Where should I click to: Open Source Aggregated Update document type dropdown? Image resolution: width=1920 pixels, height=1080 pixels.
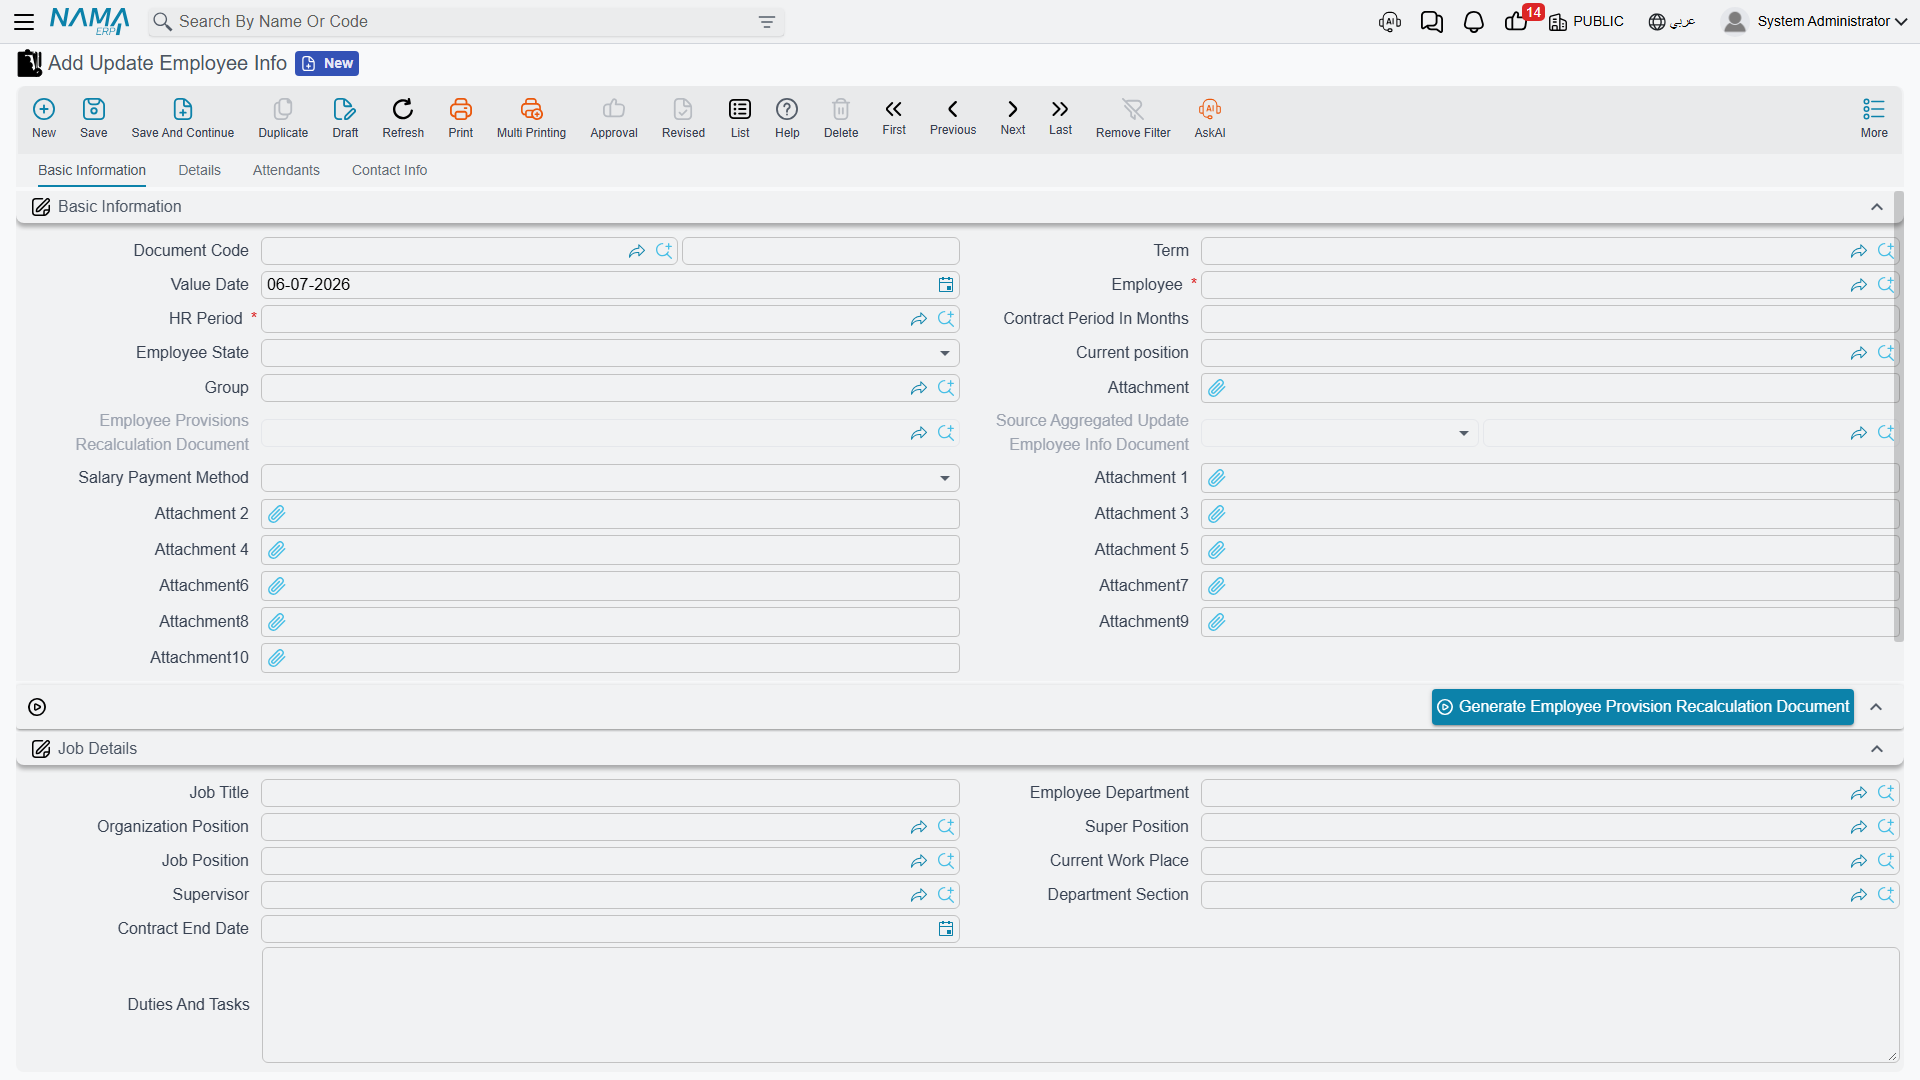pyautogui.click(x=1463, y=433)
